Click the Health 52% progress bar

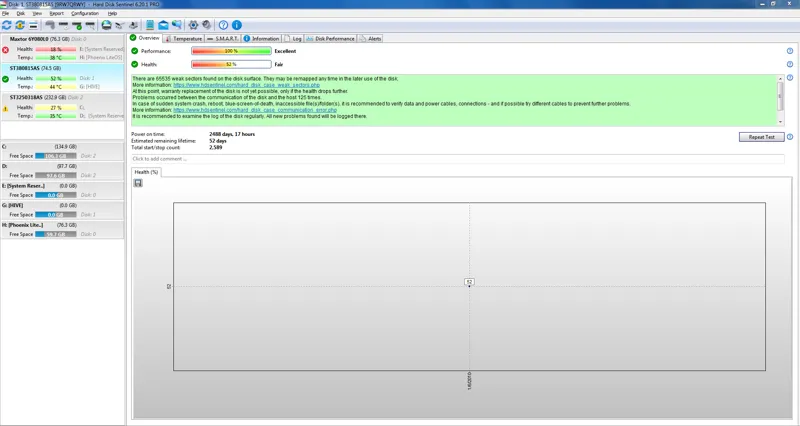point(231,64)
